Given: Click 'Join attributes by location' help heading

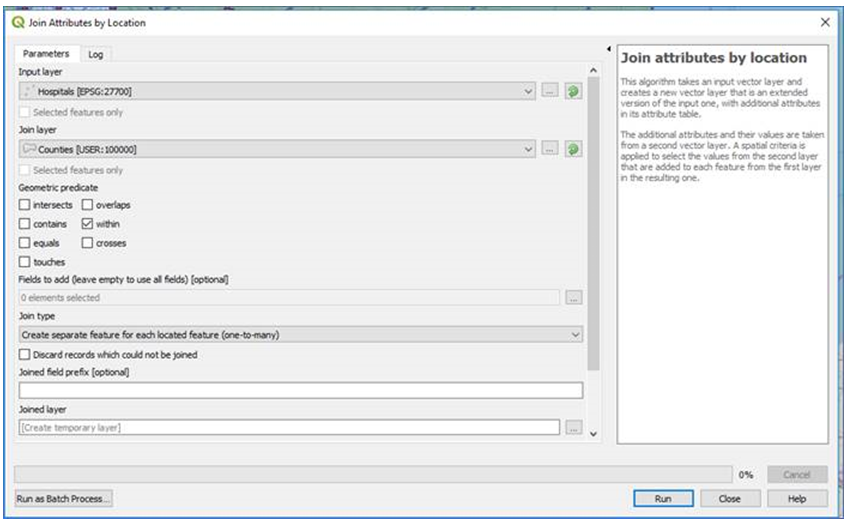Looking at the screenshot, I should [714, 58].
